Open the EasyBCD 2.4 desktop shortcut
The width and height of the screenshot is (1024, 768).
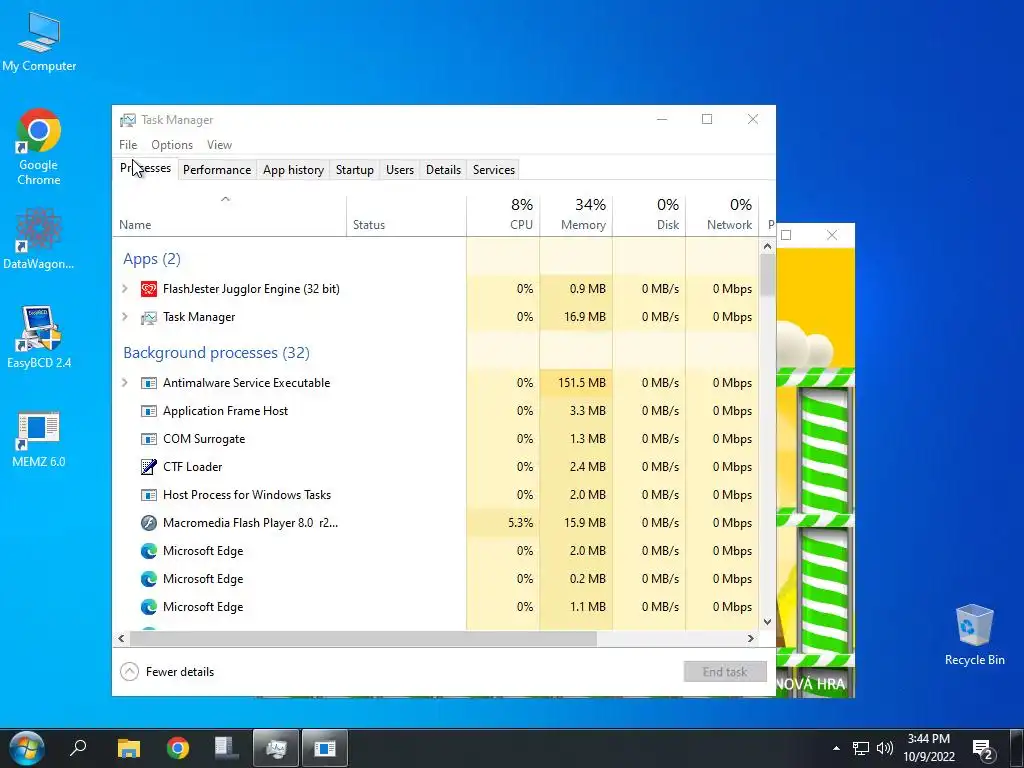39,337
